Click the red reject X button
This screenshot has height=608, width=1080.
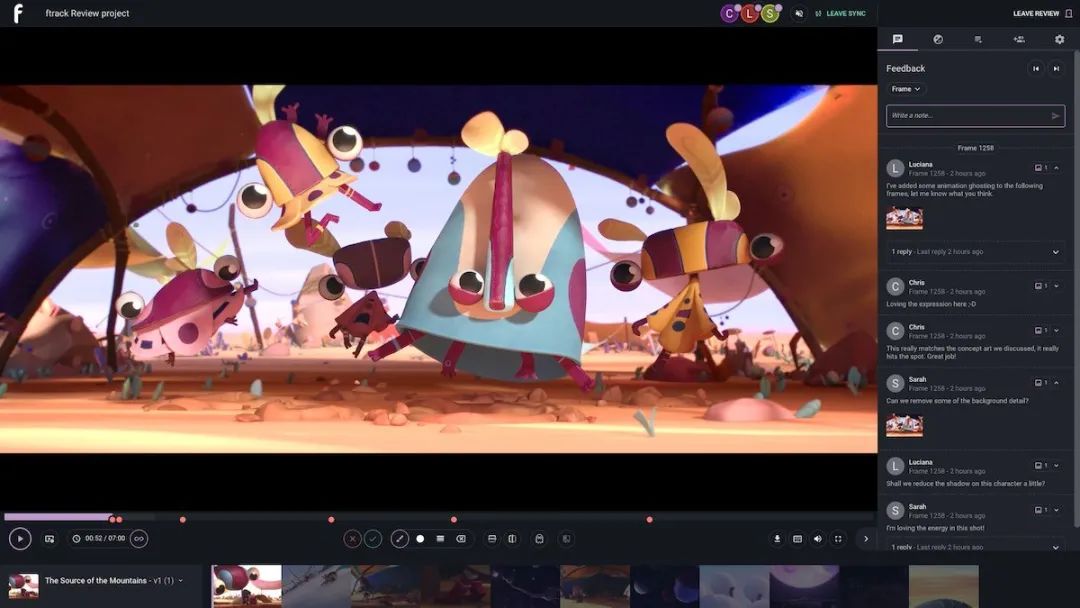(x=352, y=539)
